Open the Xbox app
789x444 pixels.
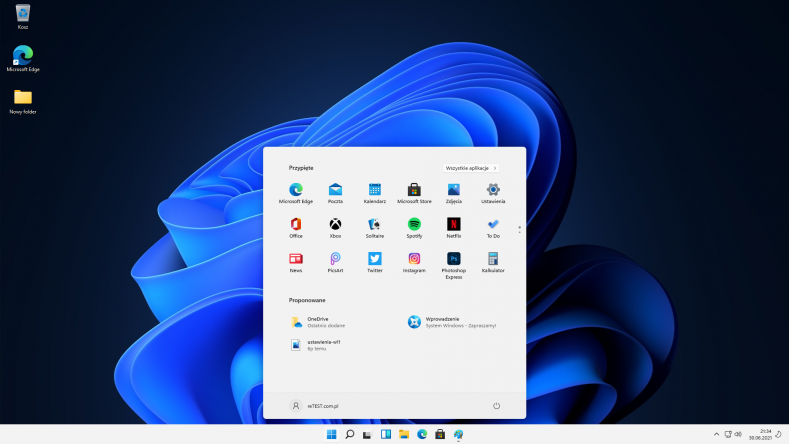(x=335, y=228)
